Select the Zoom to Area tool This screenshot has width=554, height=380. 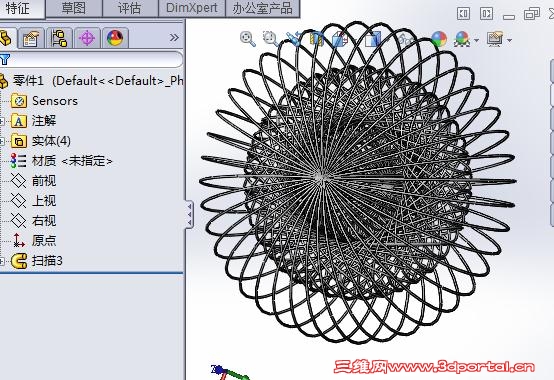(x=271, y=39)
